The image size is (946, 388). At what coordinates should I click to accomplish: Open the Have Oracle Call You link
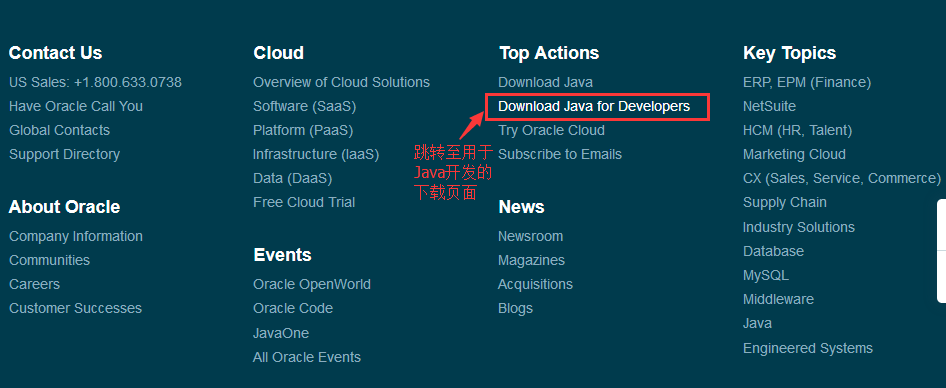(76, 106)
